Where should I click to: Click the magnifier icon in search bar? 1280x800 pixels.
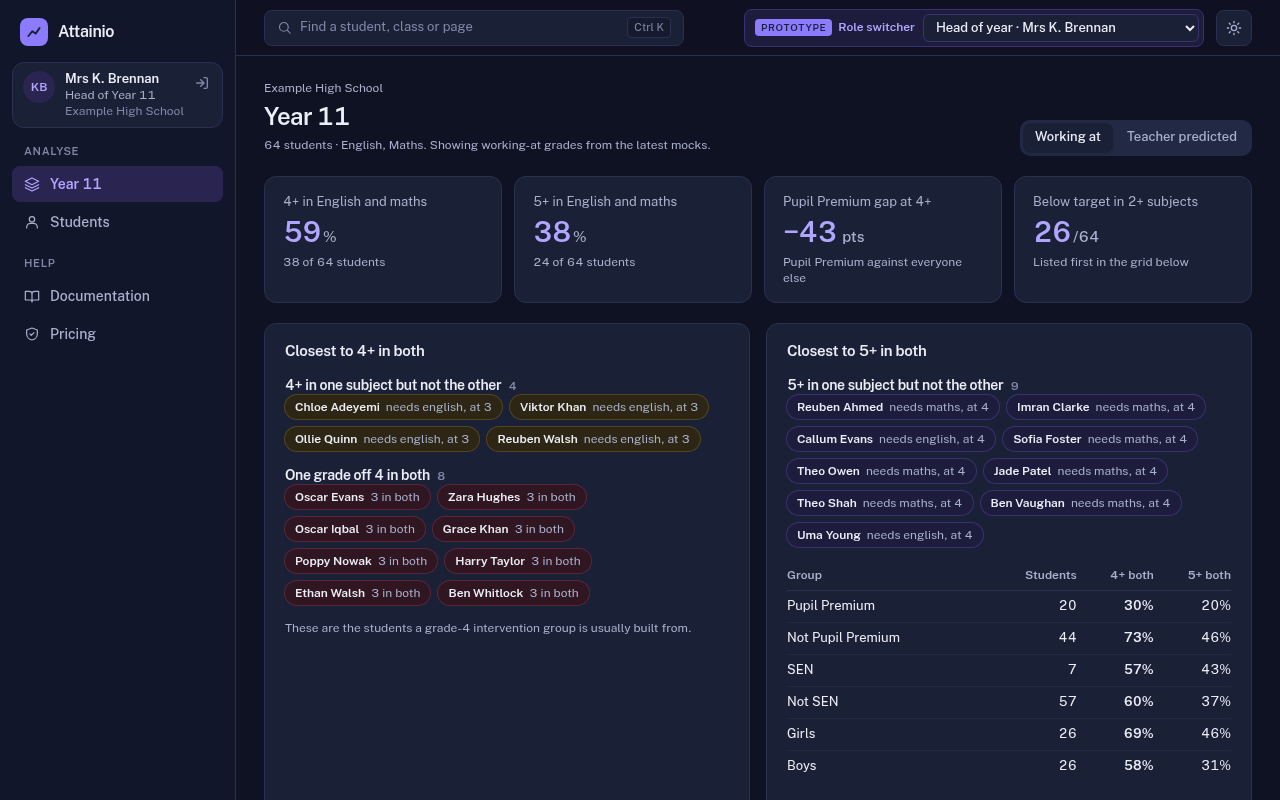(285, 28)
